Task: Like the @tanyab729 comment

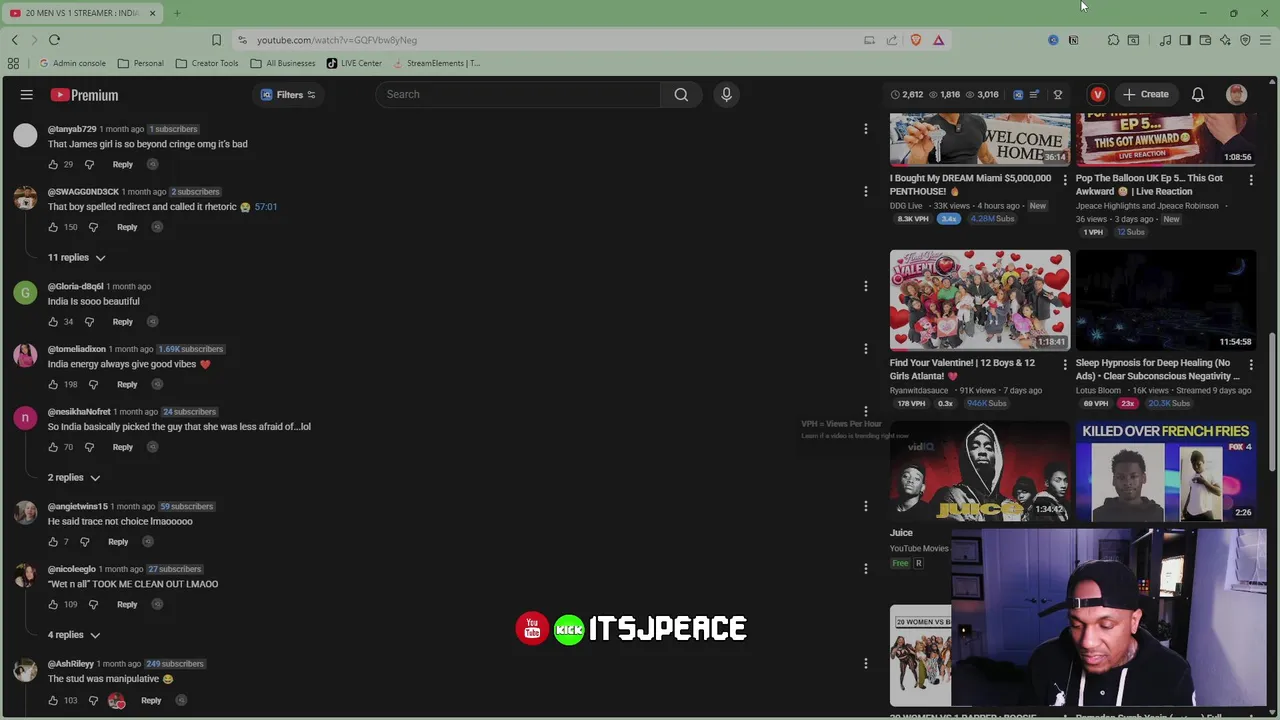Action: pos(53,164)
